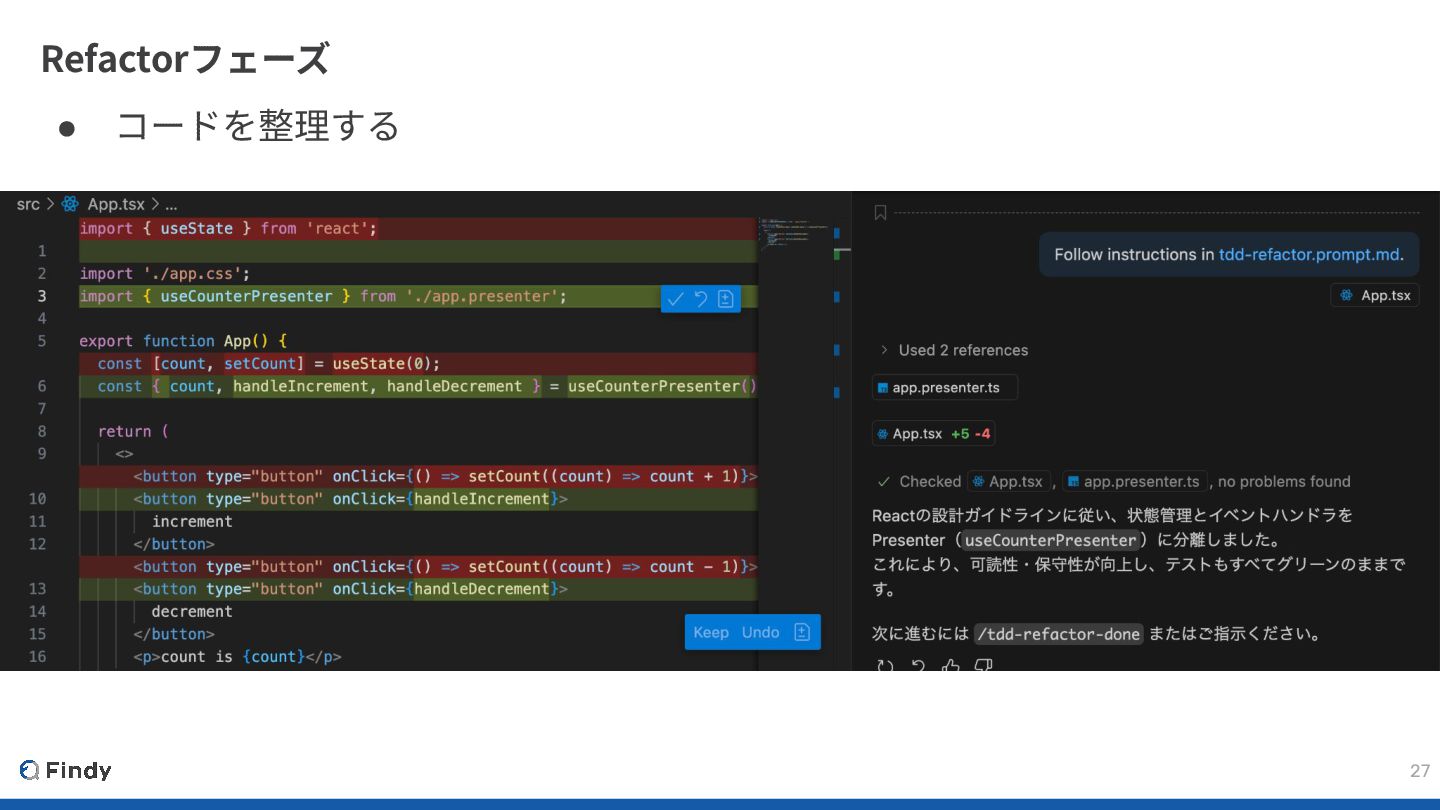Click the bookmark icon atop the chat panel
Screen dimensions: 1440x810
coord(880,212)
